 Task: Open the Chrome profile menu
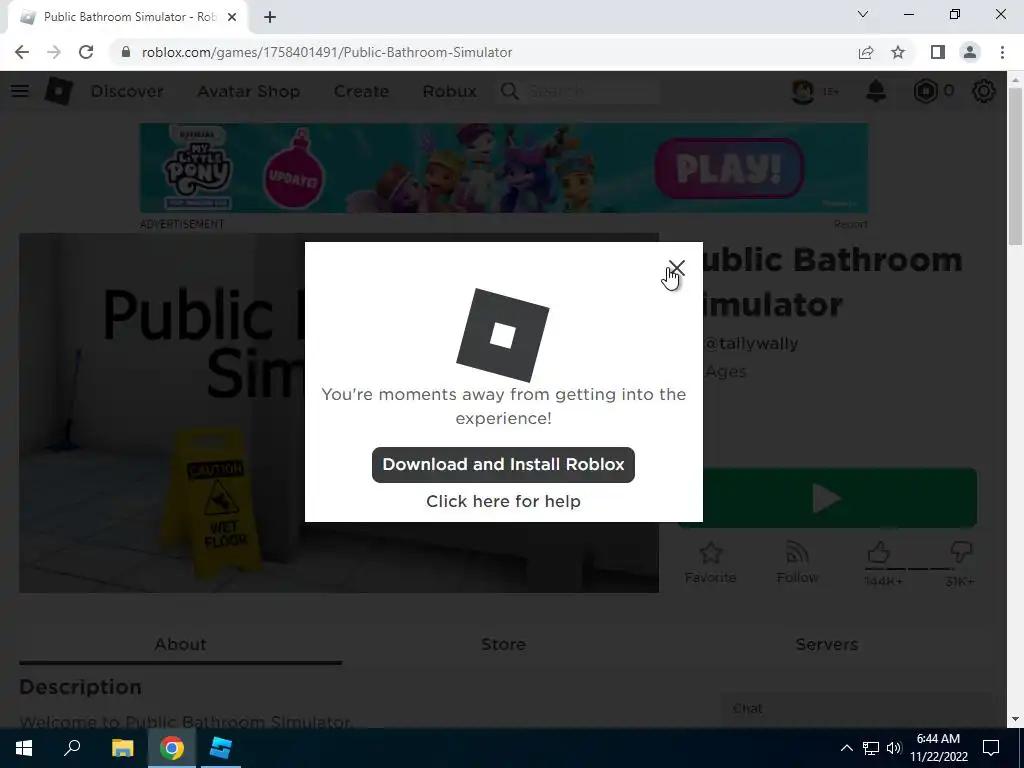coord(970,52)
